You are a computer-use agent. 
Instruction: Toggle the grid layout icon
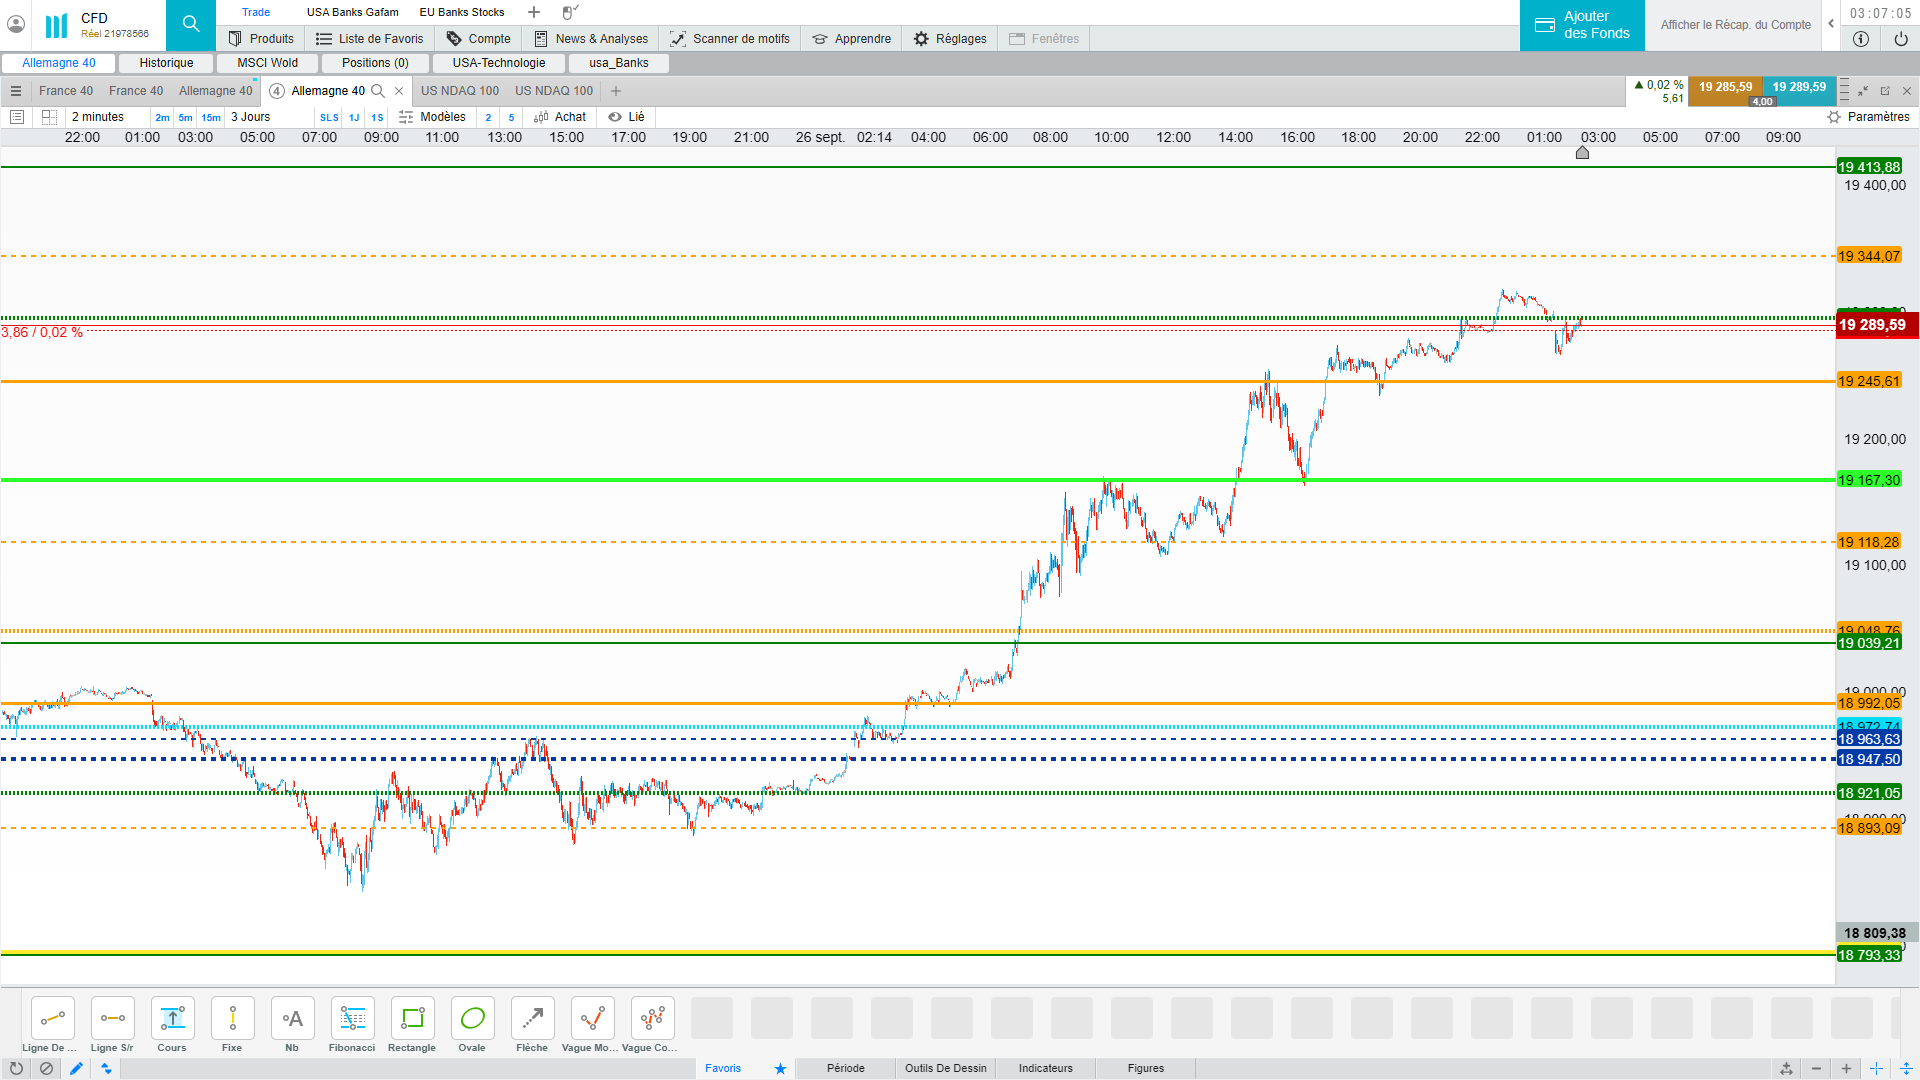pyautogui.click(x=49, y=117)
